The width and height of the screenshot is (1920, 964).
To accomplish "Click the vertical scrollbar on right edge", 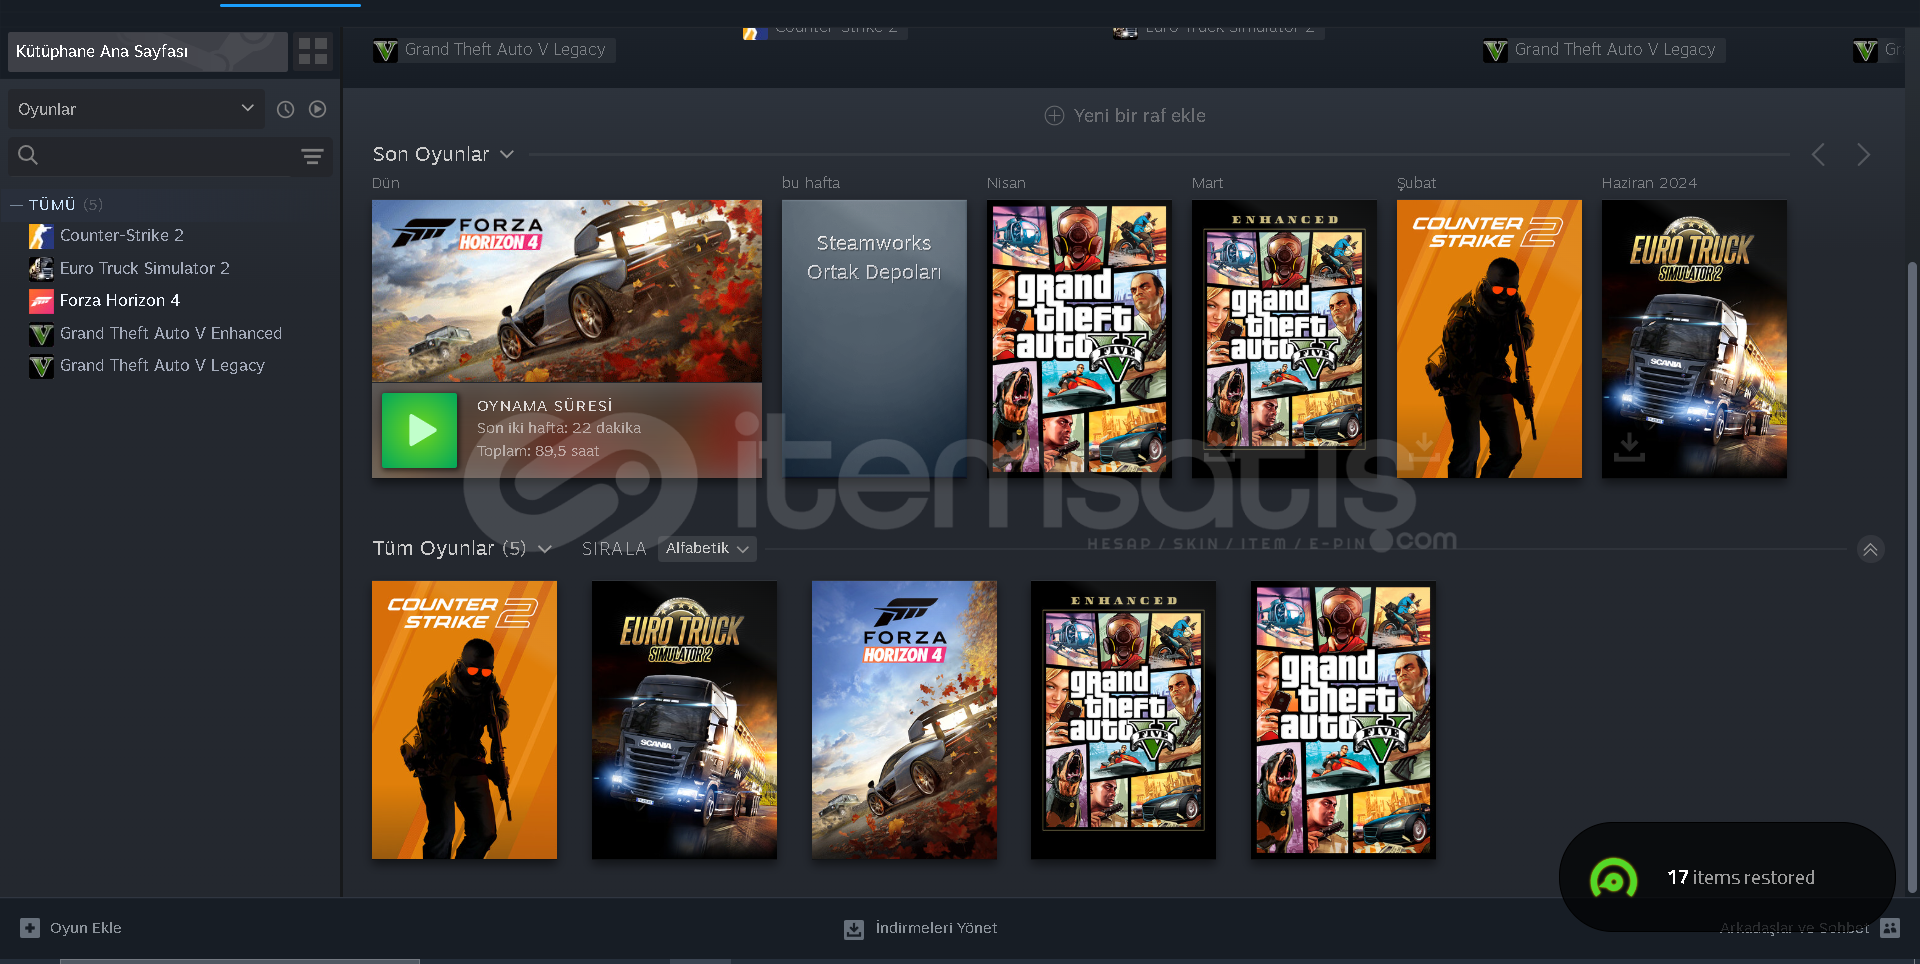I will 1912,577.
